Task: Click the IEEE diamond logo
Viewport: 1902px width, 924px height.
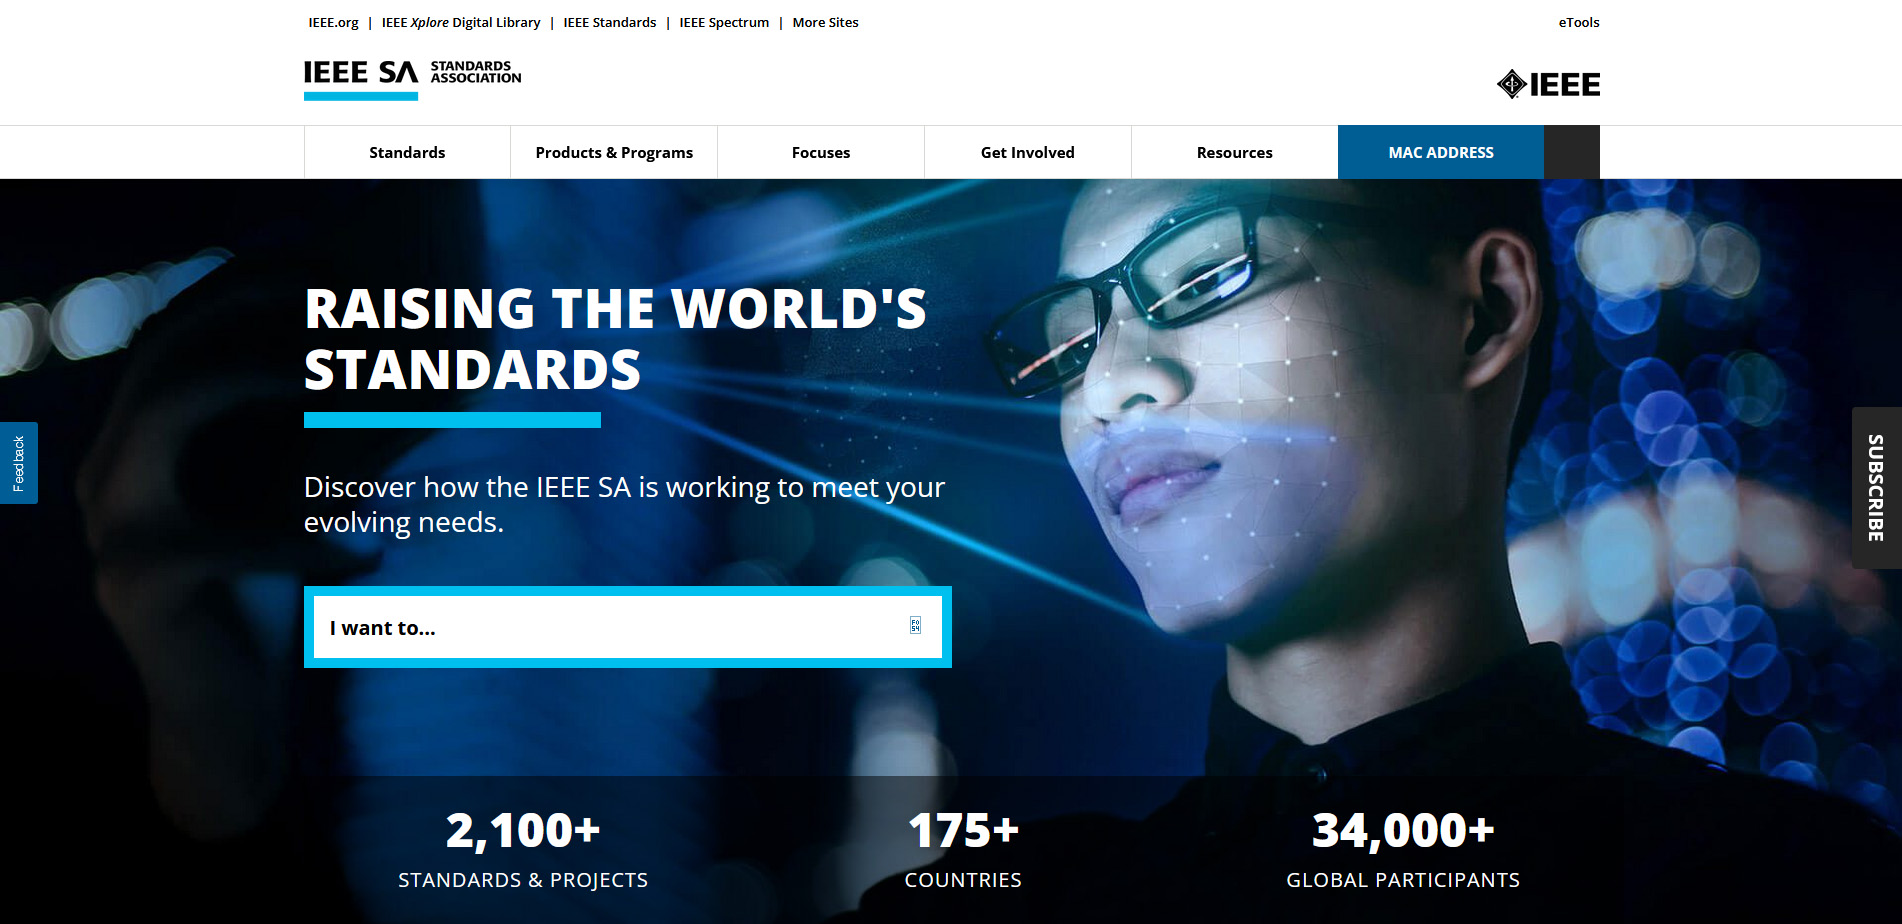Action: 1548,84
